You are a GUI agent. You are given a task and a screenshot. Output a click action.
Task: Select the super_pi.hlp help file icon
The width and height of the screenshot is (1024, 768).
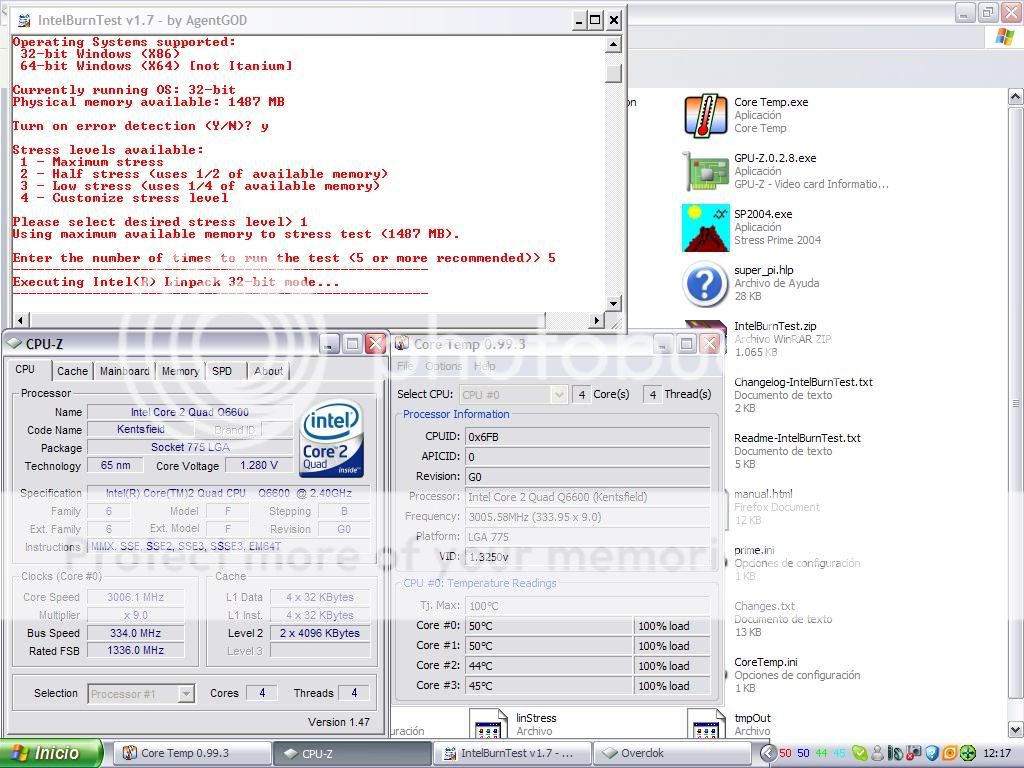pos(705,284)
